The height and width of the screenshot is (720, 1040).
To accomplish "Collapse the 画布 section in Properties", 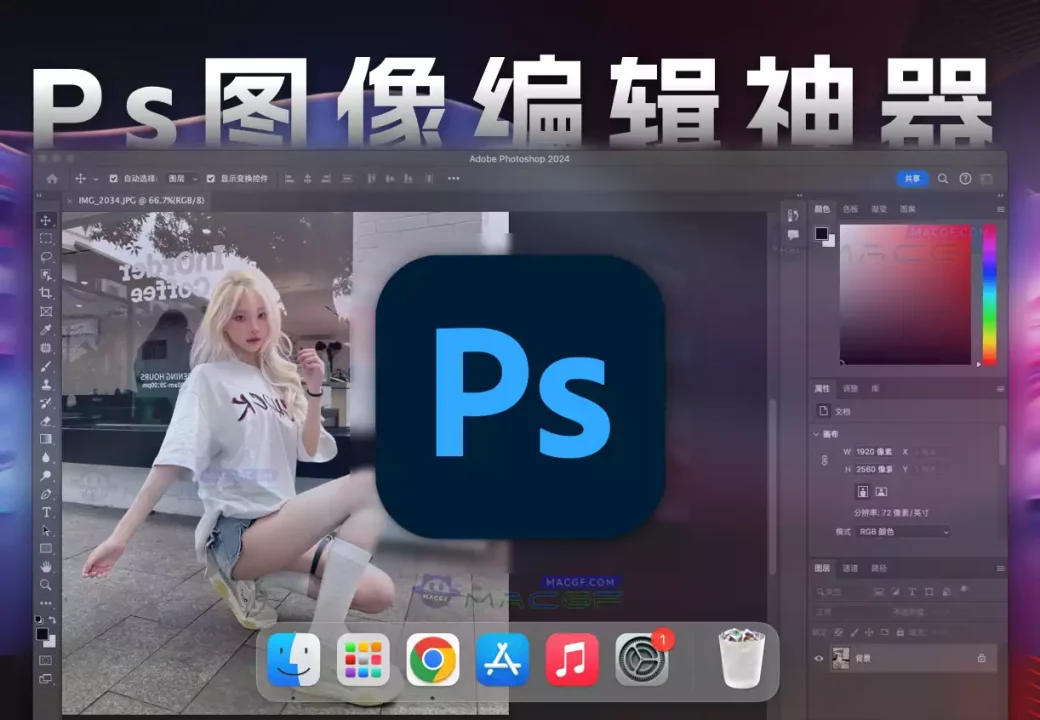I will coord(816,434).
